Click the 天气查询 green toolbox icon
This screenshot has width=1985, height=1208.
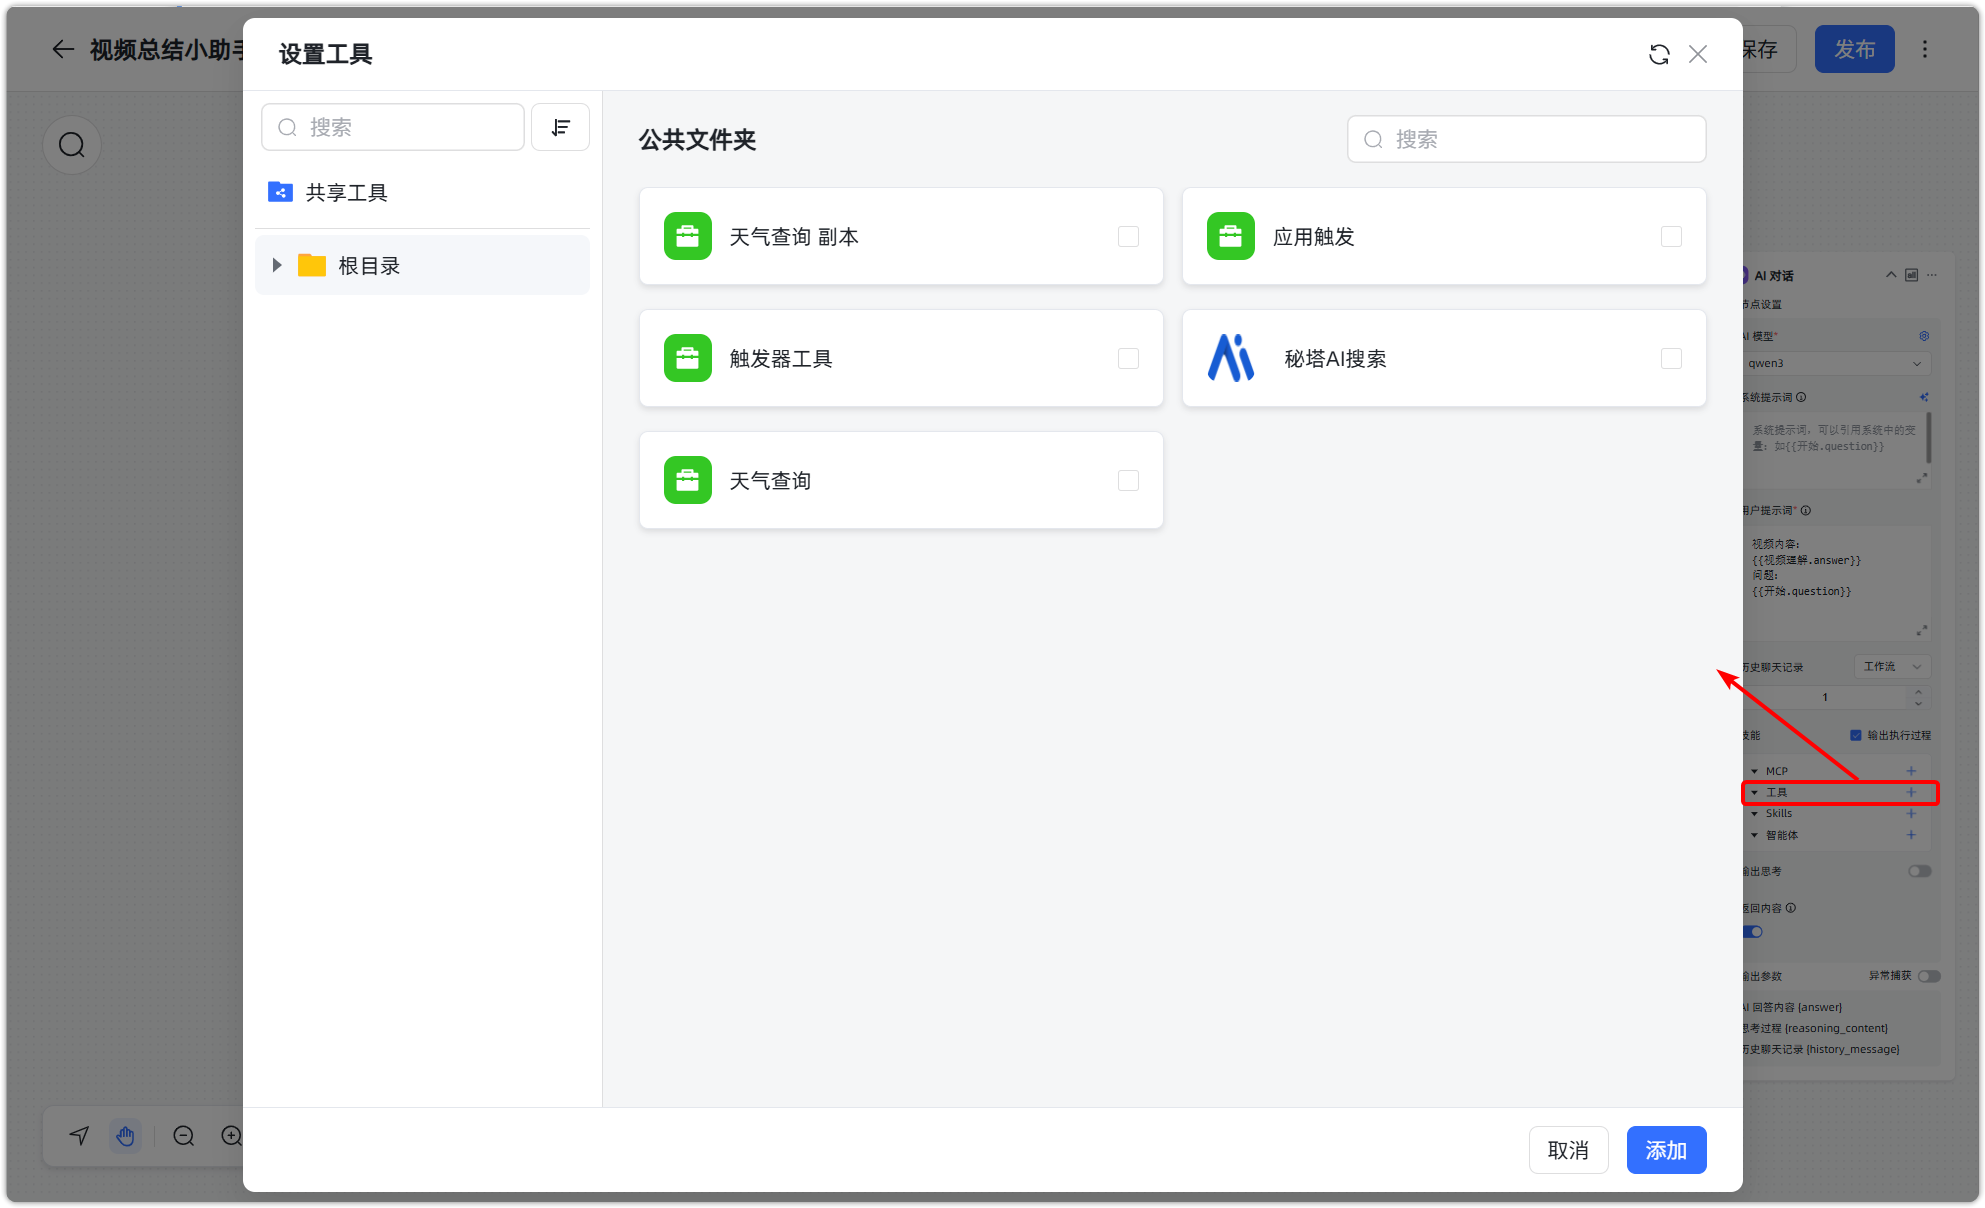tap(687, 480)
